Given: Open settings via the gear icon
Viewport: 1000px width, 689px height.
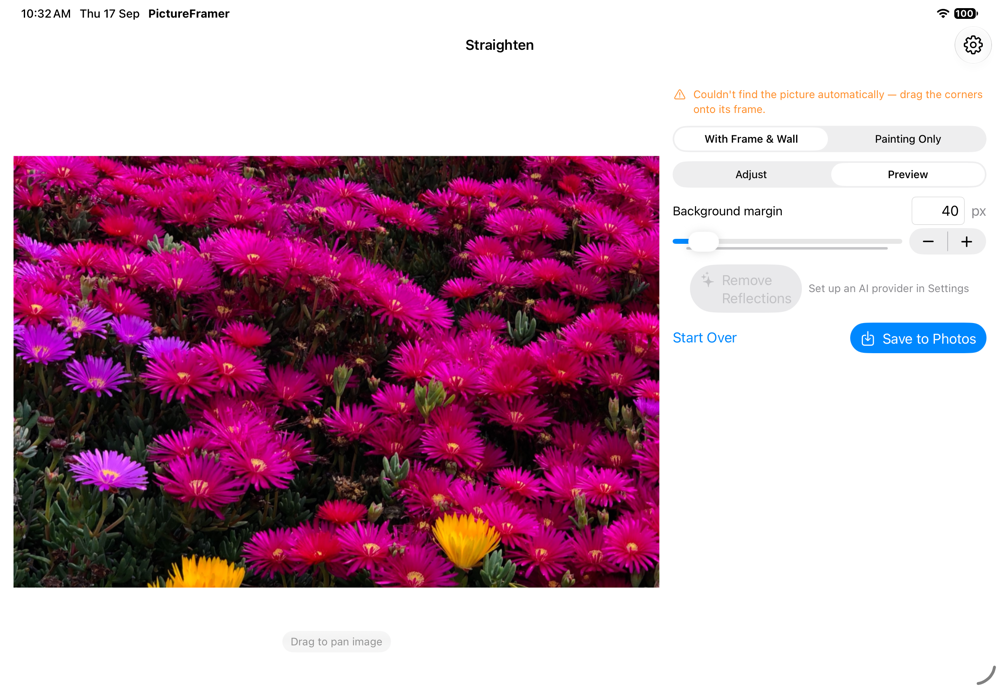Looking at the screenshot, I should click(x=973, y=45).
